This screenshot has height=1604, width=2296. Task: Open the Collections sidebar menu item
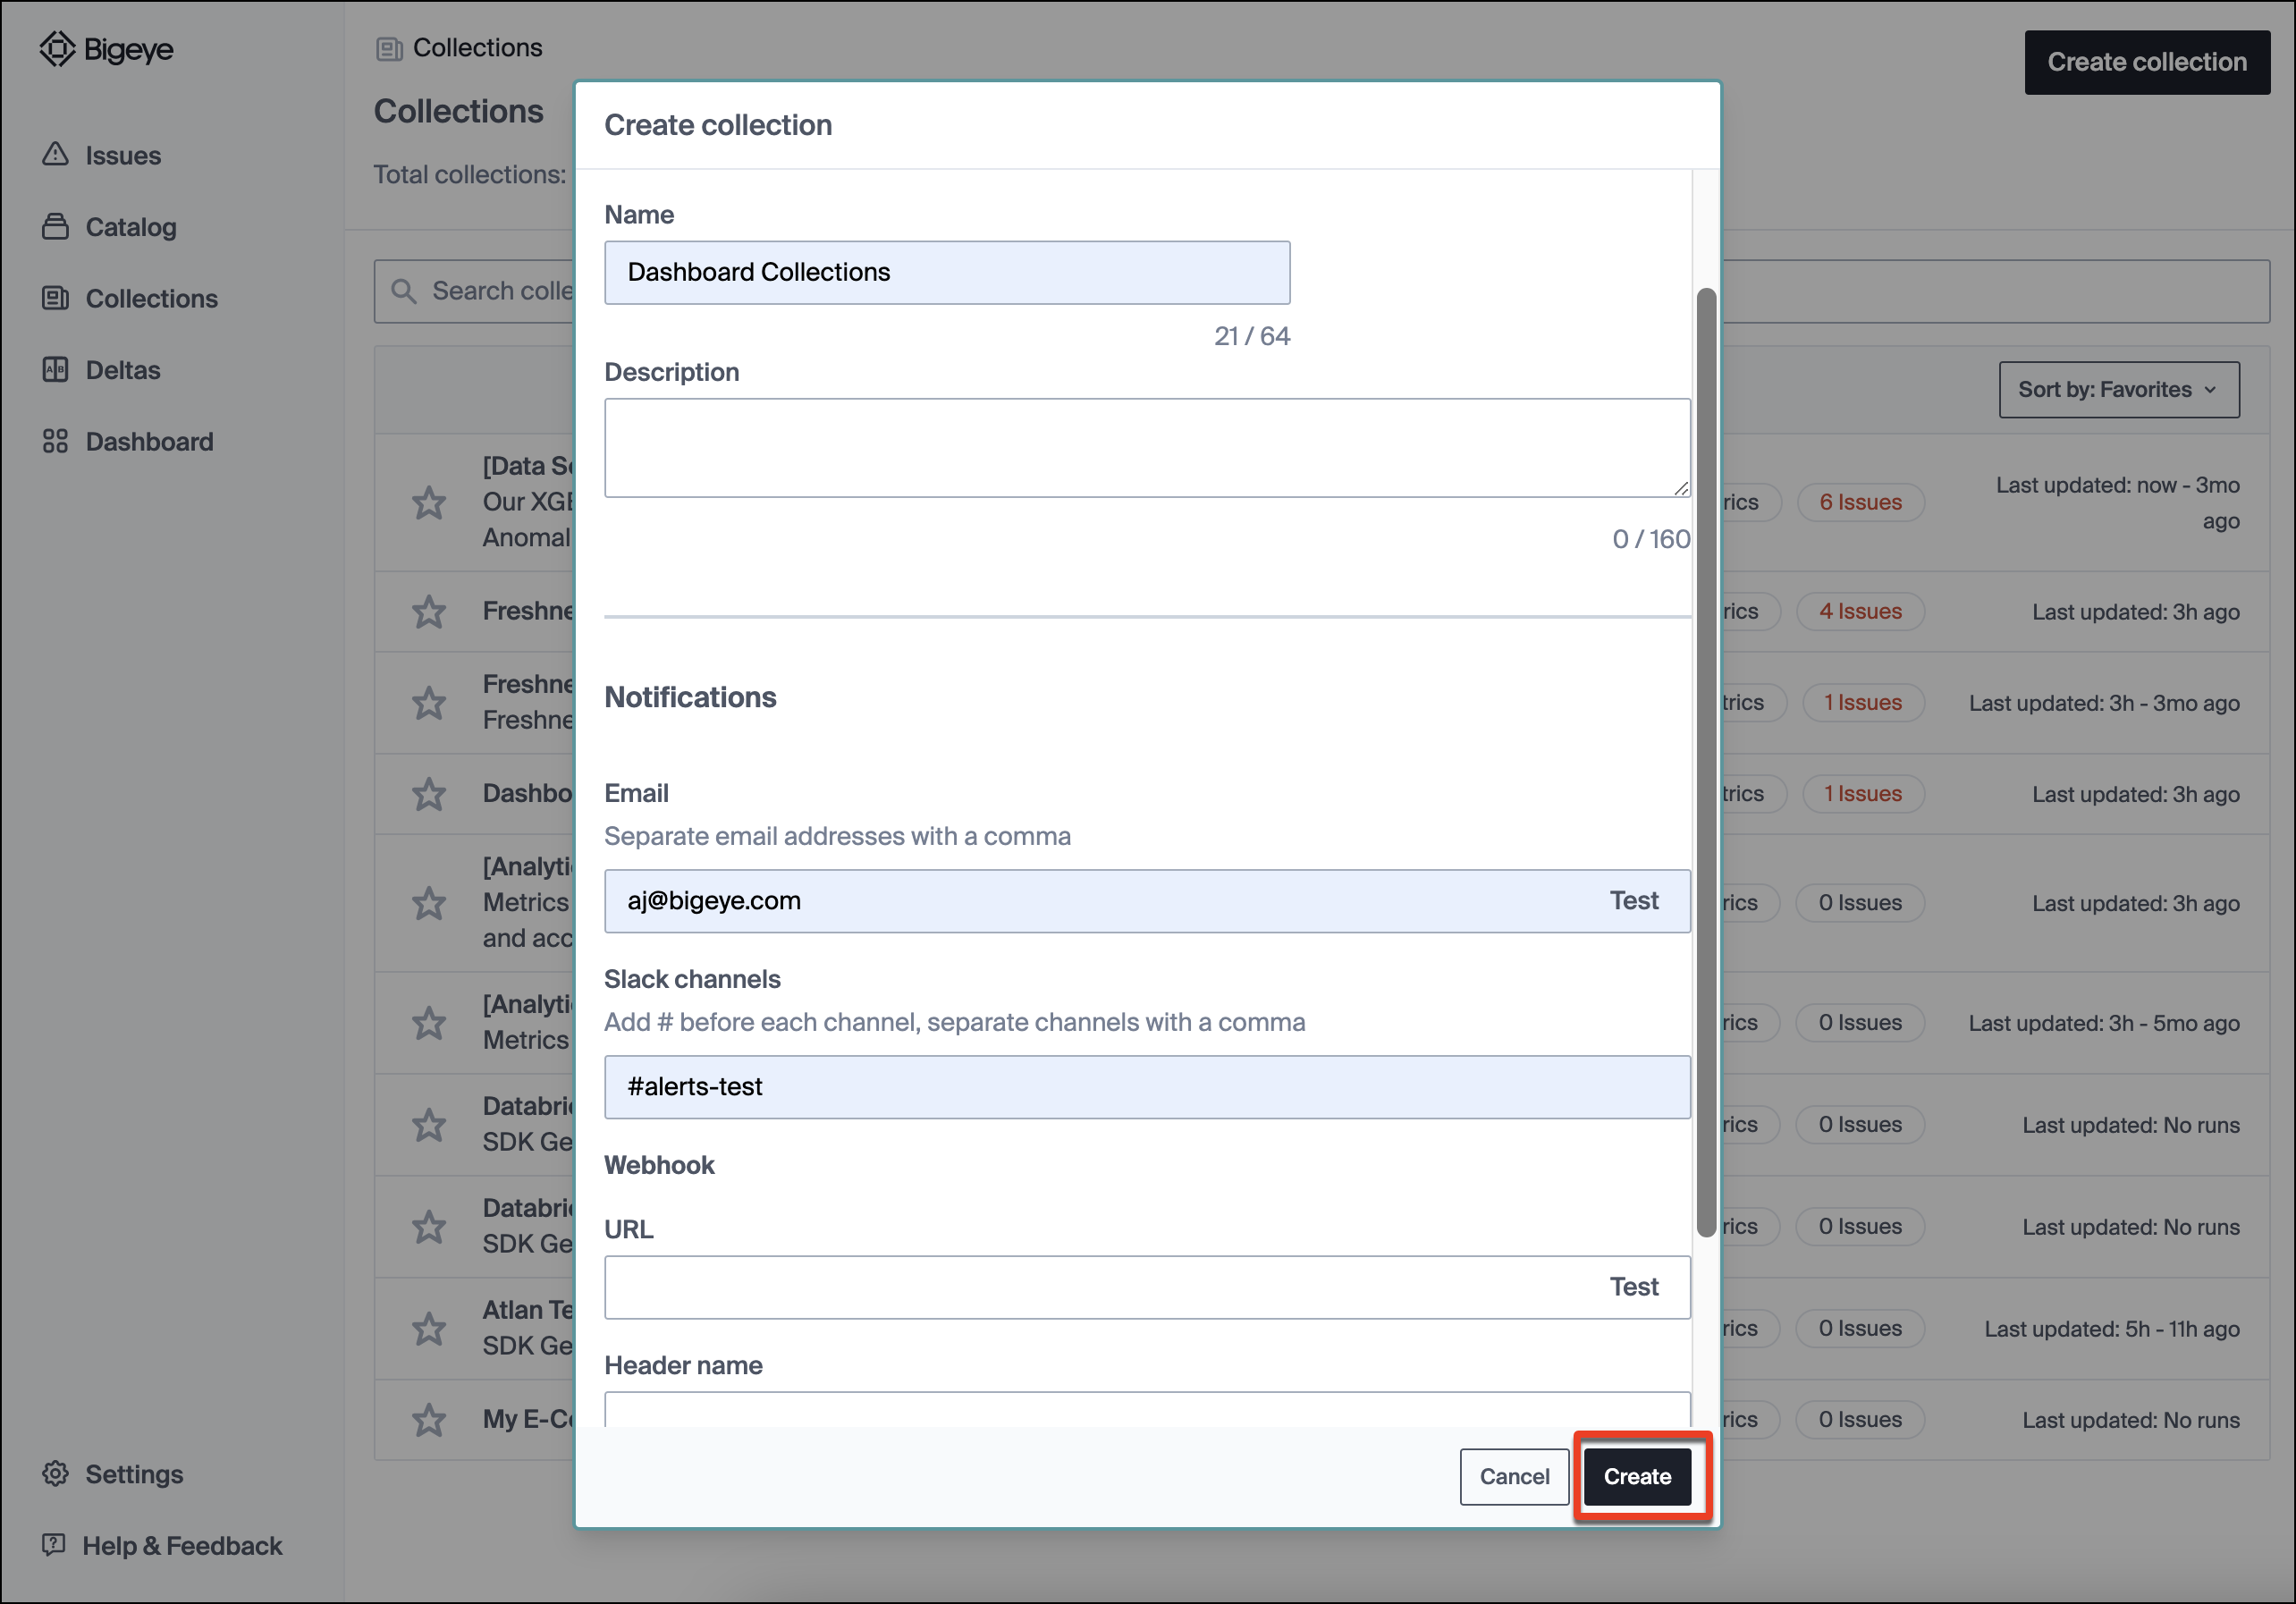(151, 298)
